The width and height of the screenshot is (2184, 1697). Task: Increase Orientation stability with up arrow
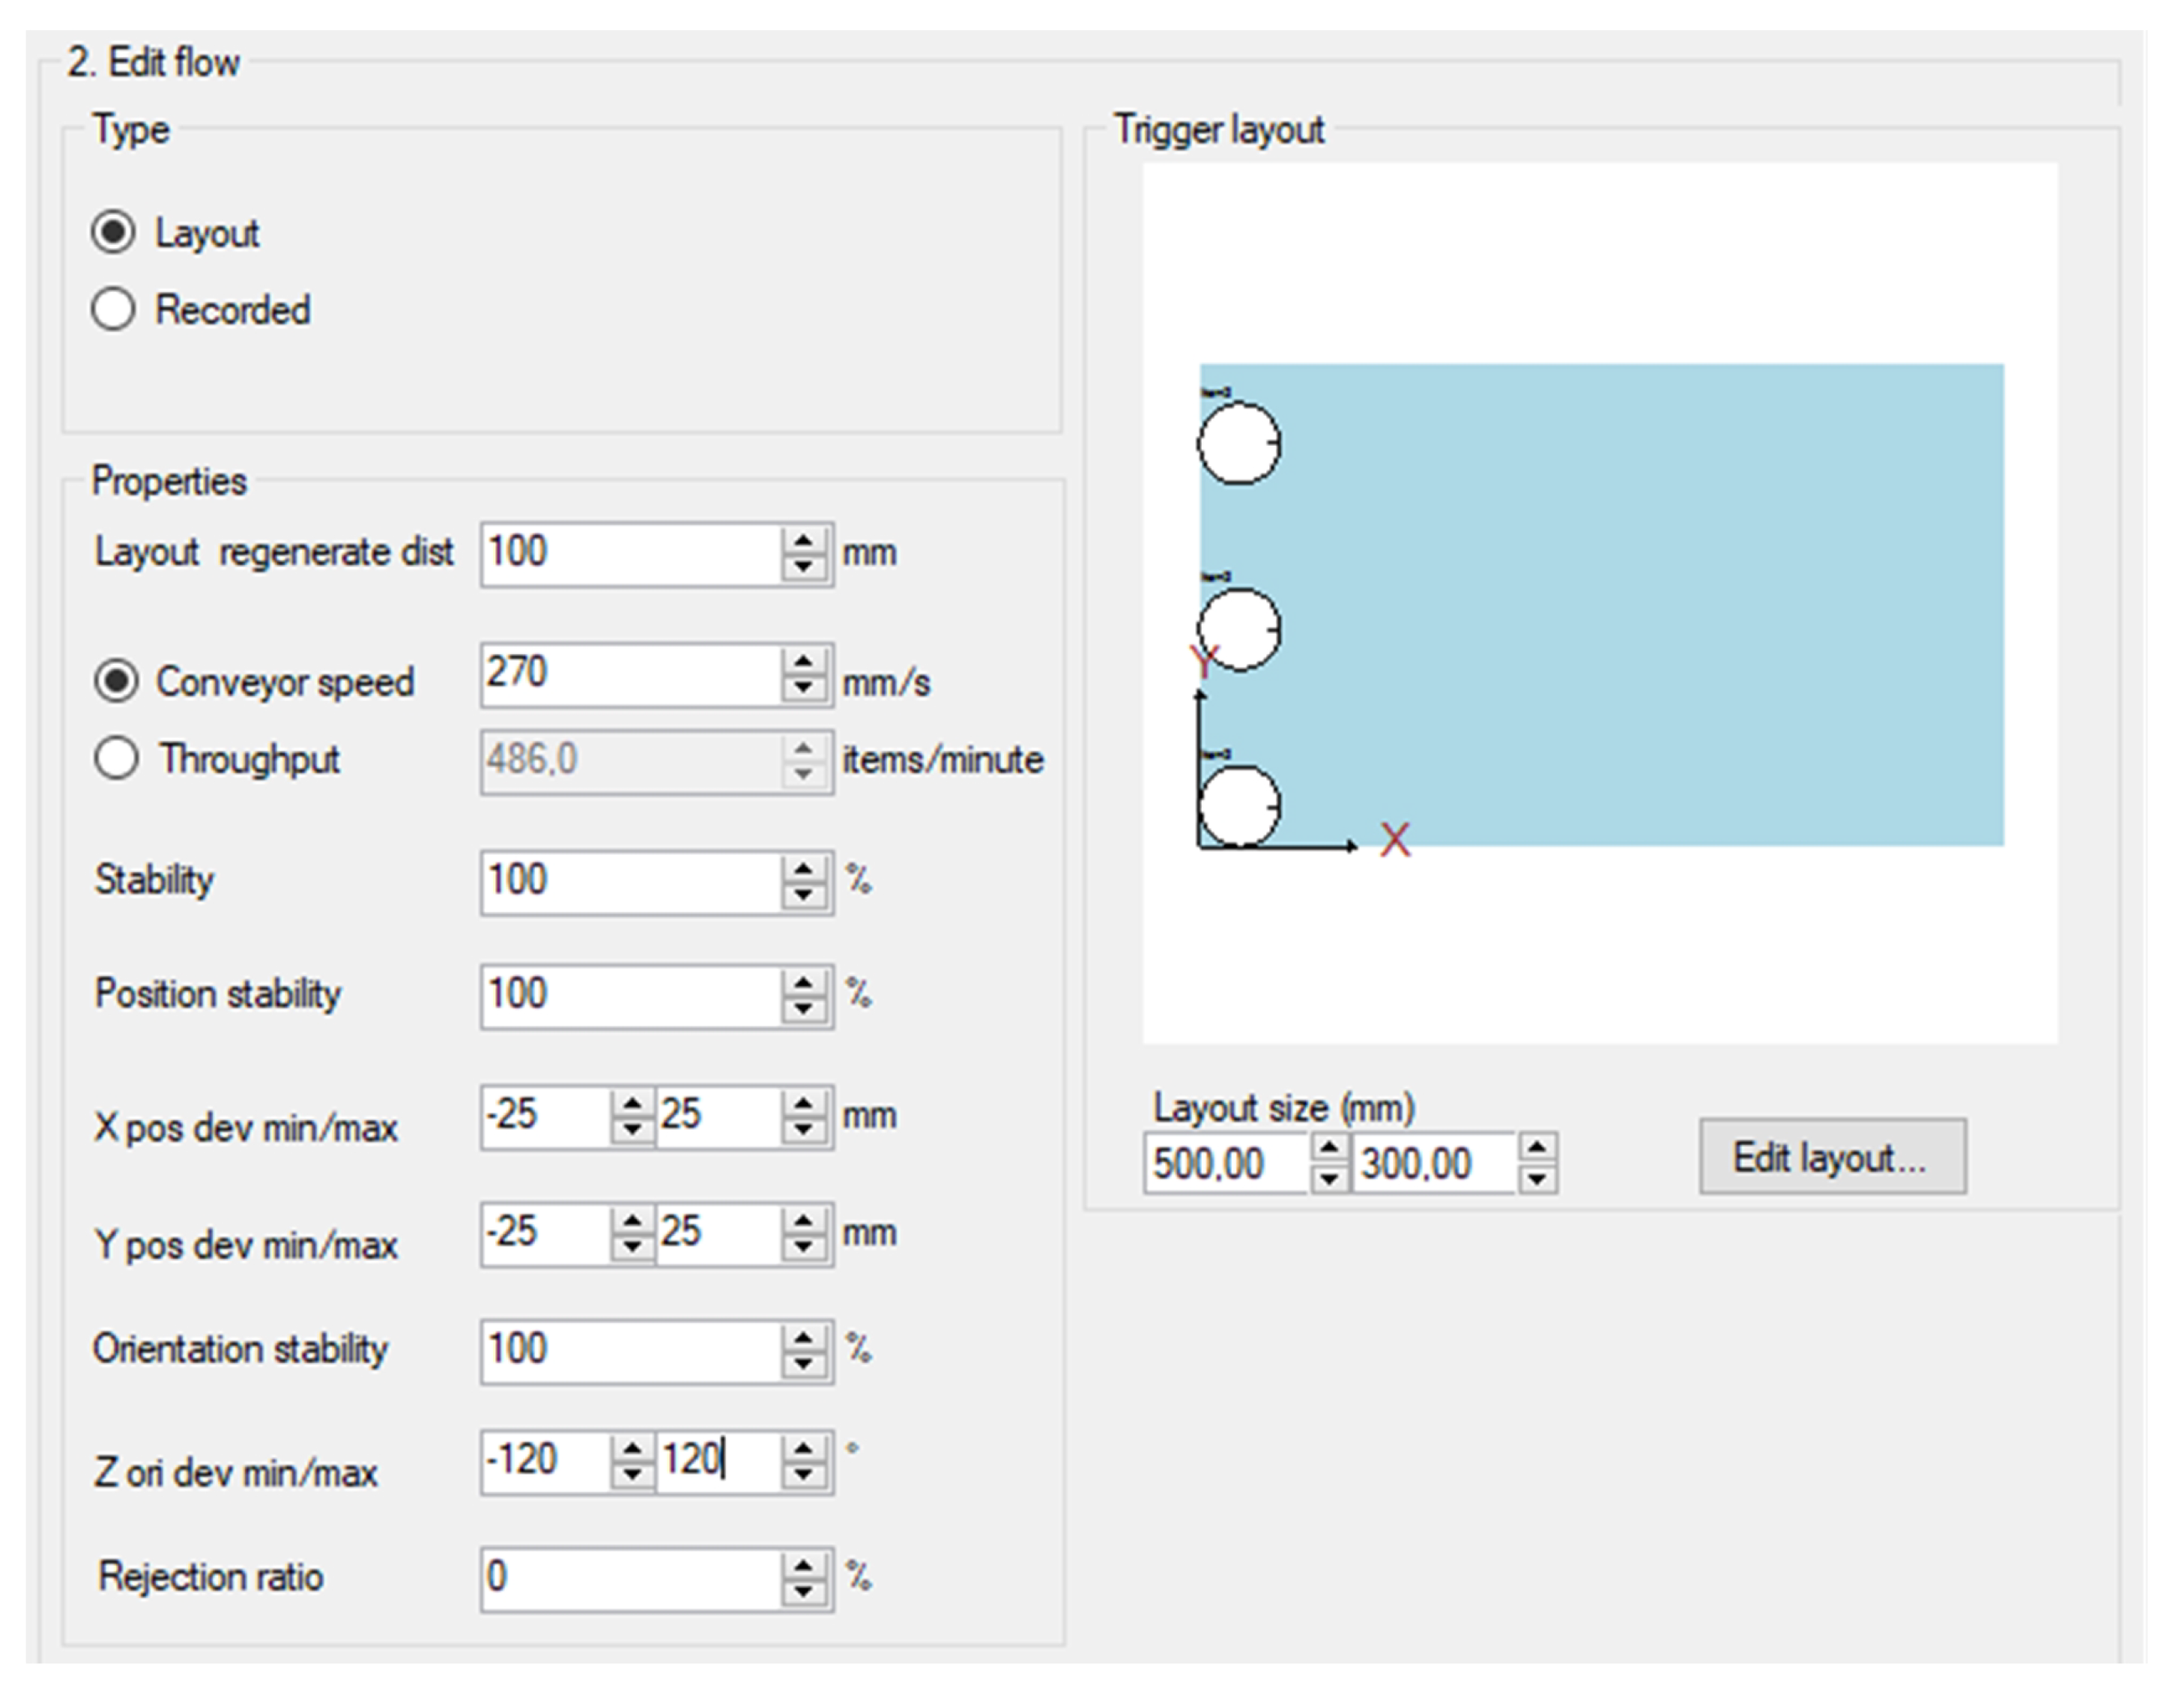point(803,1338)
